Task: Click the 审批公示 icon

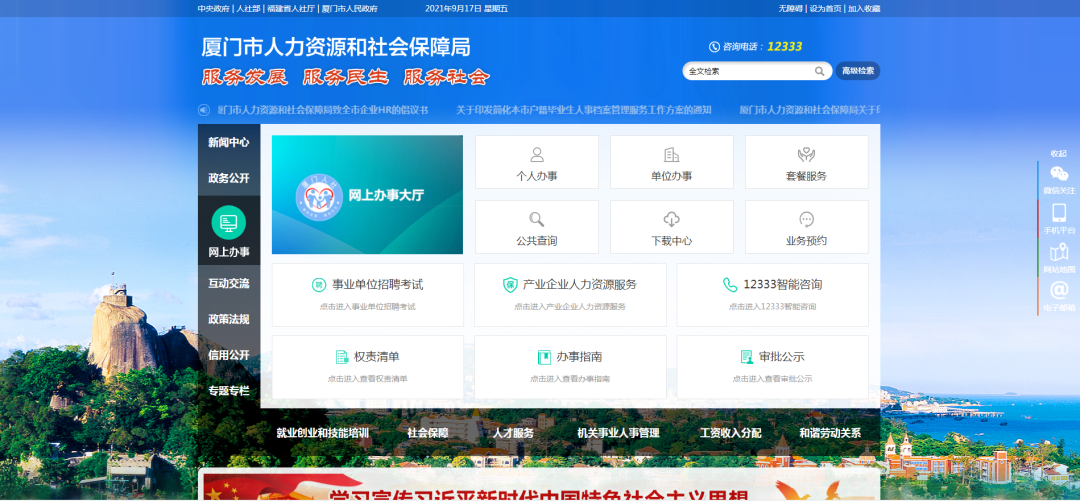Action: coord(747,357)
